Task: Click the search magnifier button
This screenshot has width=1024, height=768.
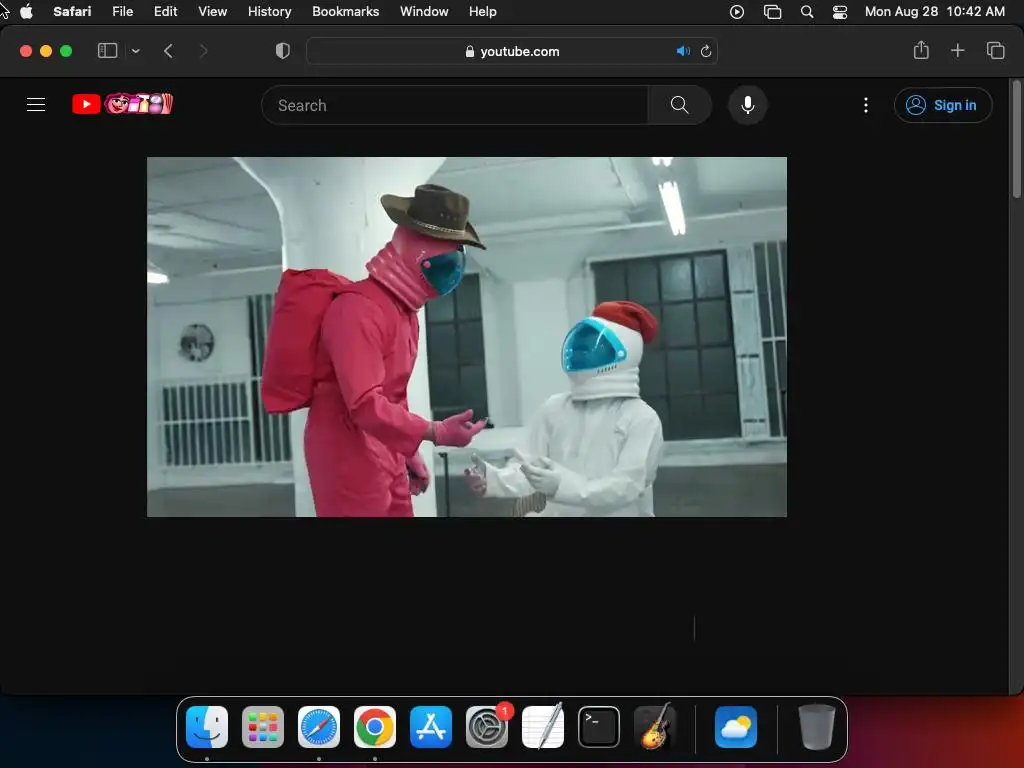Action: click(x=679, y=105)
